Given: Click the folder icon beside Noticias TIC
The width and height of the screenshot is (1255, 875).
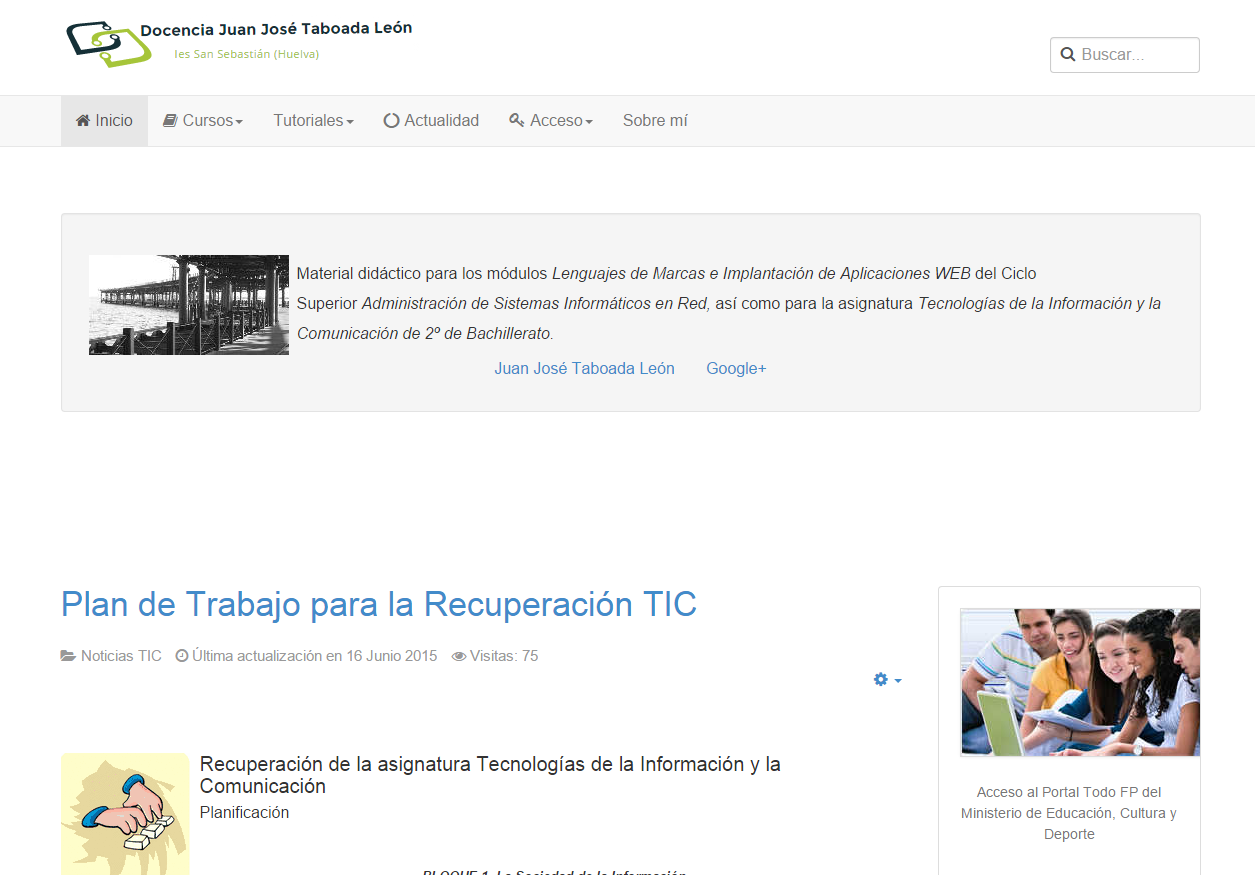Looking at the screenshot, I should [x=68, y=656].
